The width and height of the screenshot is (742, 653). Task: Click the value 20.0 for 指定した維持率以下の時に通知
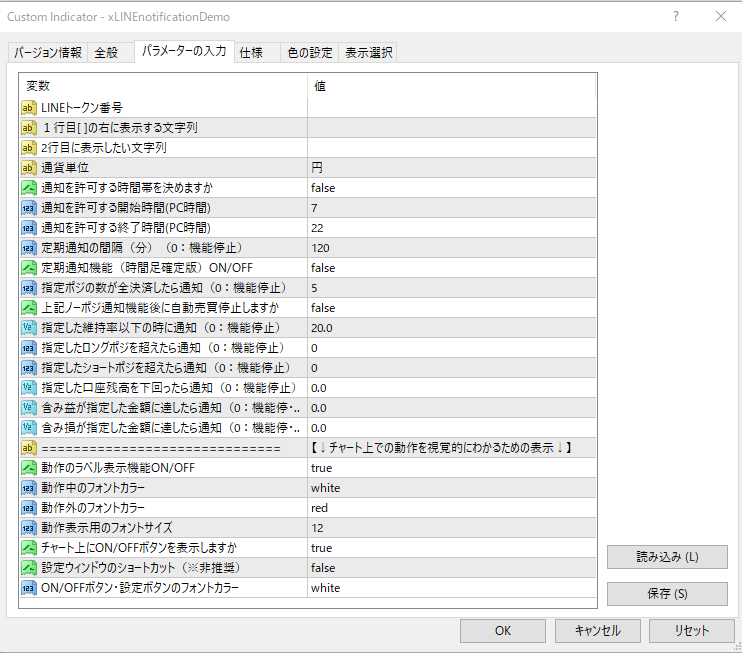tap(452, 328)
